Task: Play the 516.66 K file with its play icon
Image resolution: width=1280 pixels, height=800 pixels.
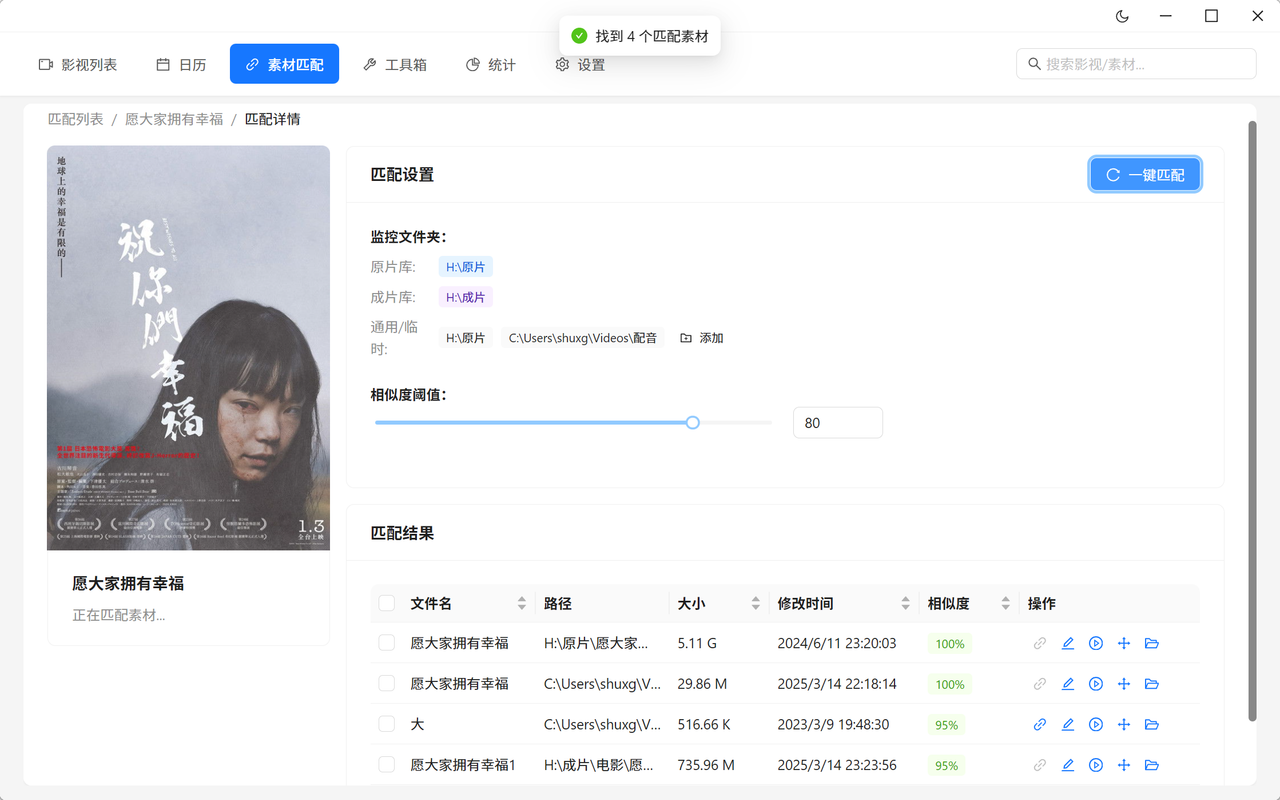Action: tap(1096, 724)
